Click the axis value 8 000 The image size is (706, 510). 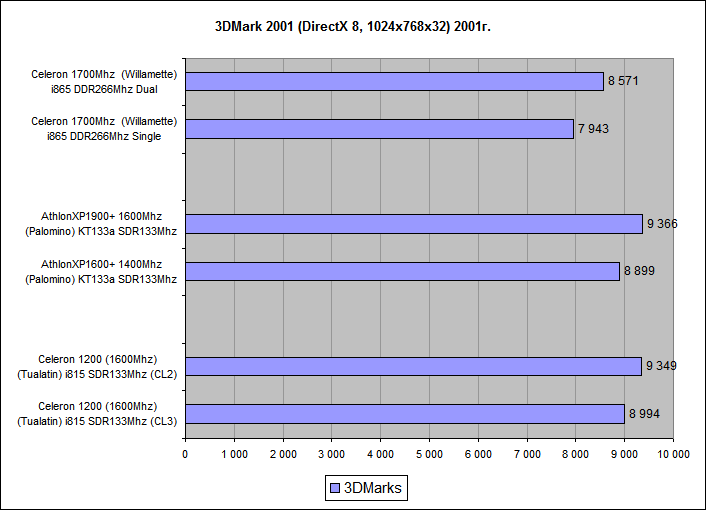pyautogui.click(x=575, y=454)
